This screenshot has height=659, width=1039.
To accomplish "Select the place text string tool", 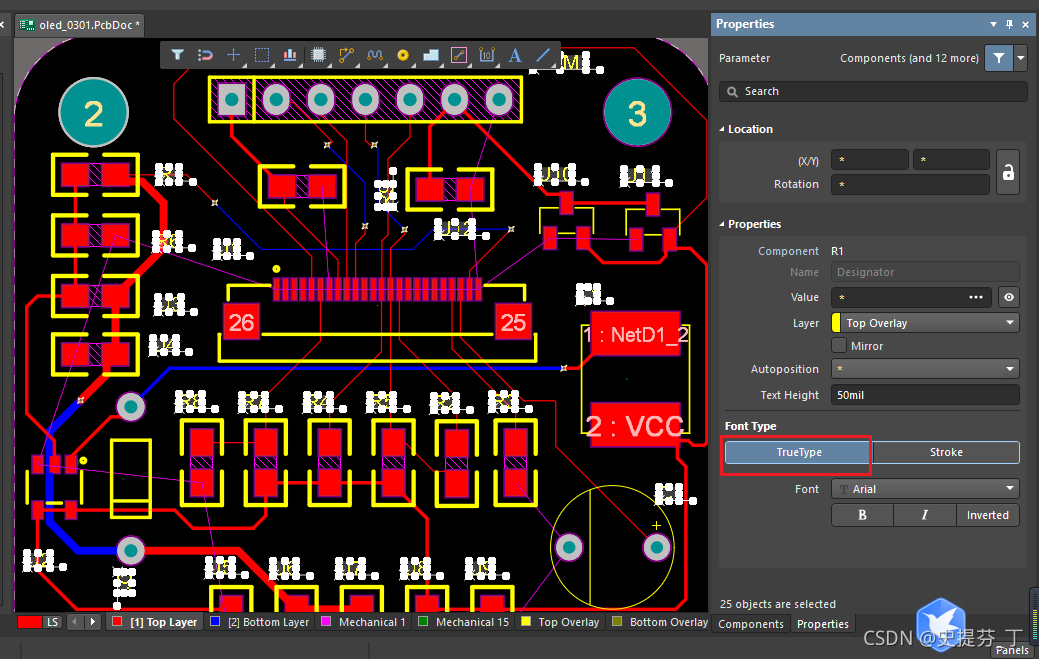I will click(515, 55).
